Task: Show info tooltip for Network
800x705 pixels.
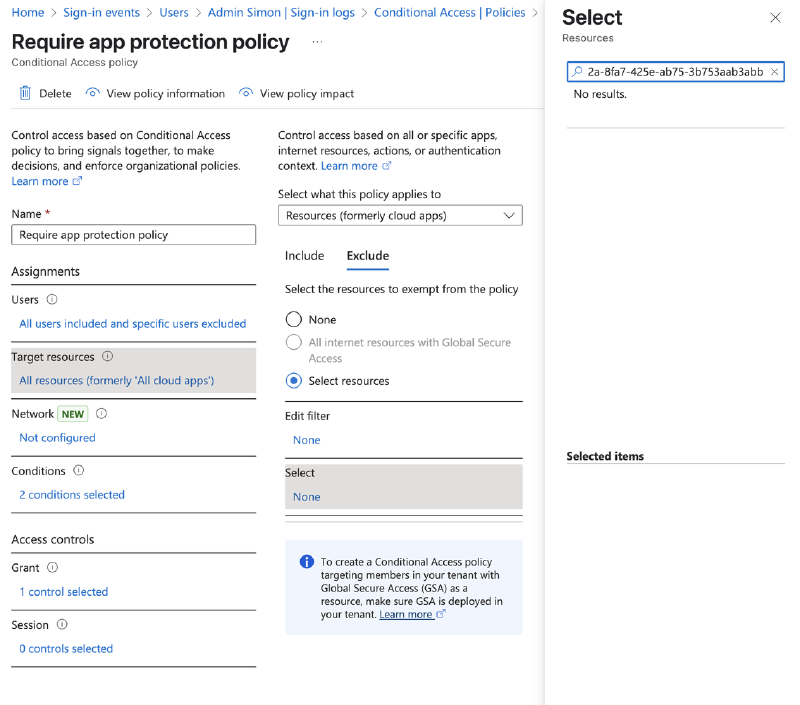Action: coord(102,414)
